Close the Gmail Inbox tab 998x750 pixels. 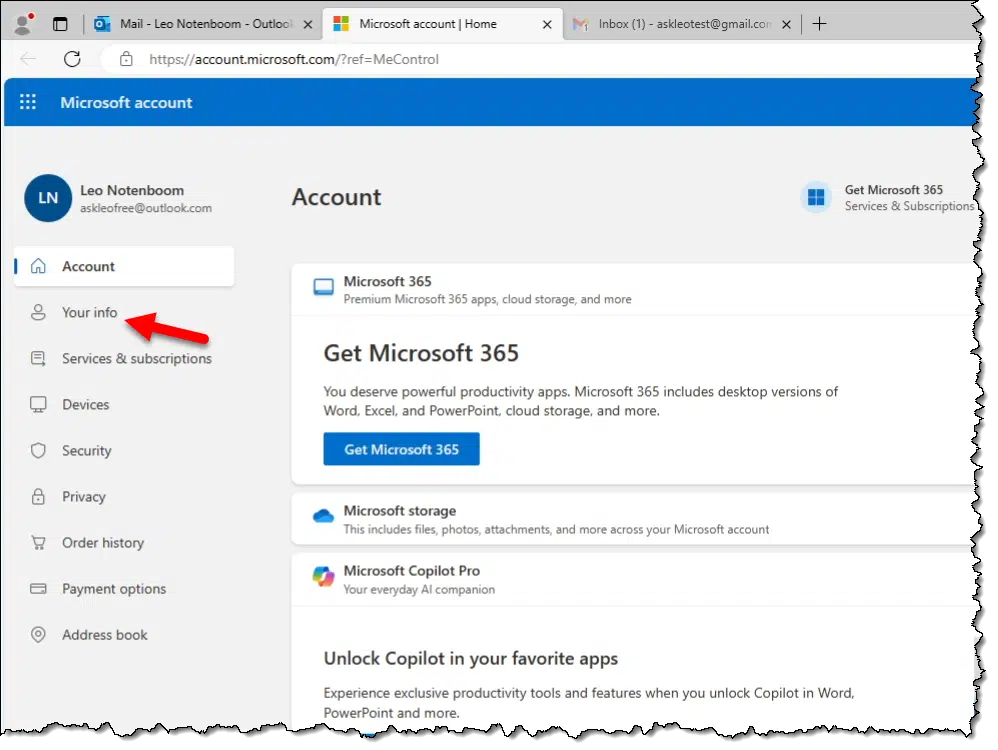[787, 24]
